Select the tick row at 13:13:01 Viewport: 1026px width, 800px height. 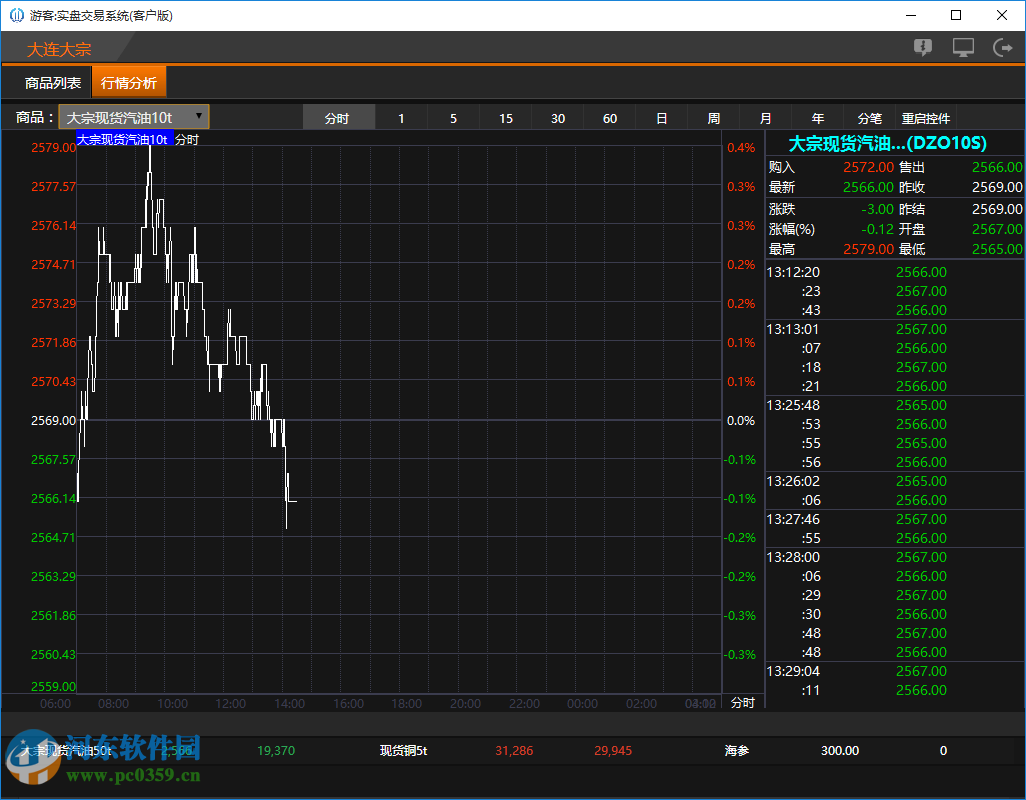[x=894, y=329]
